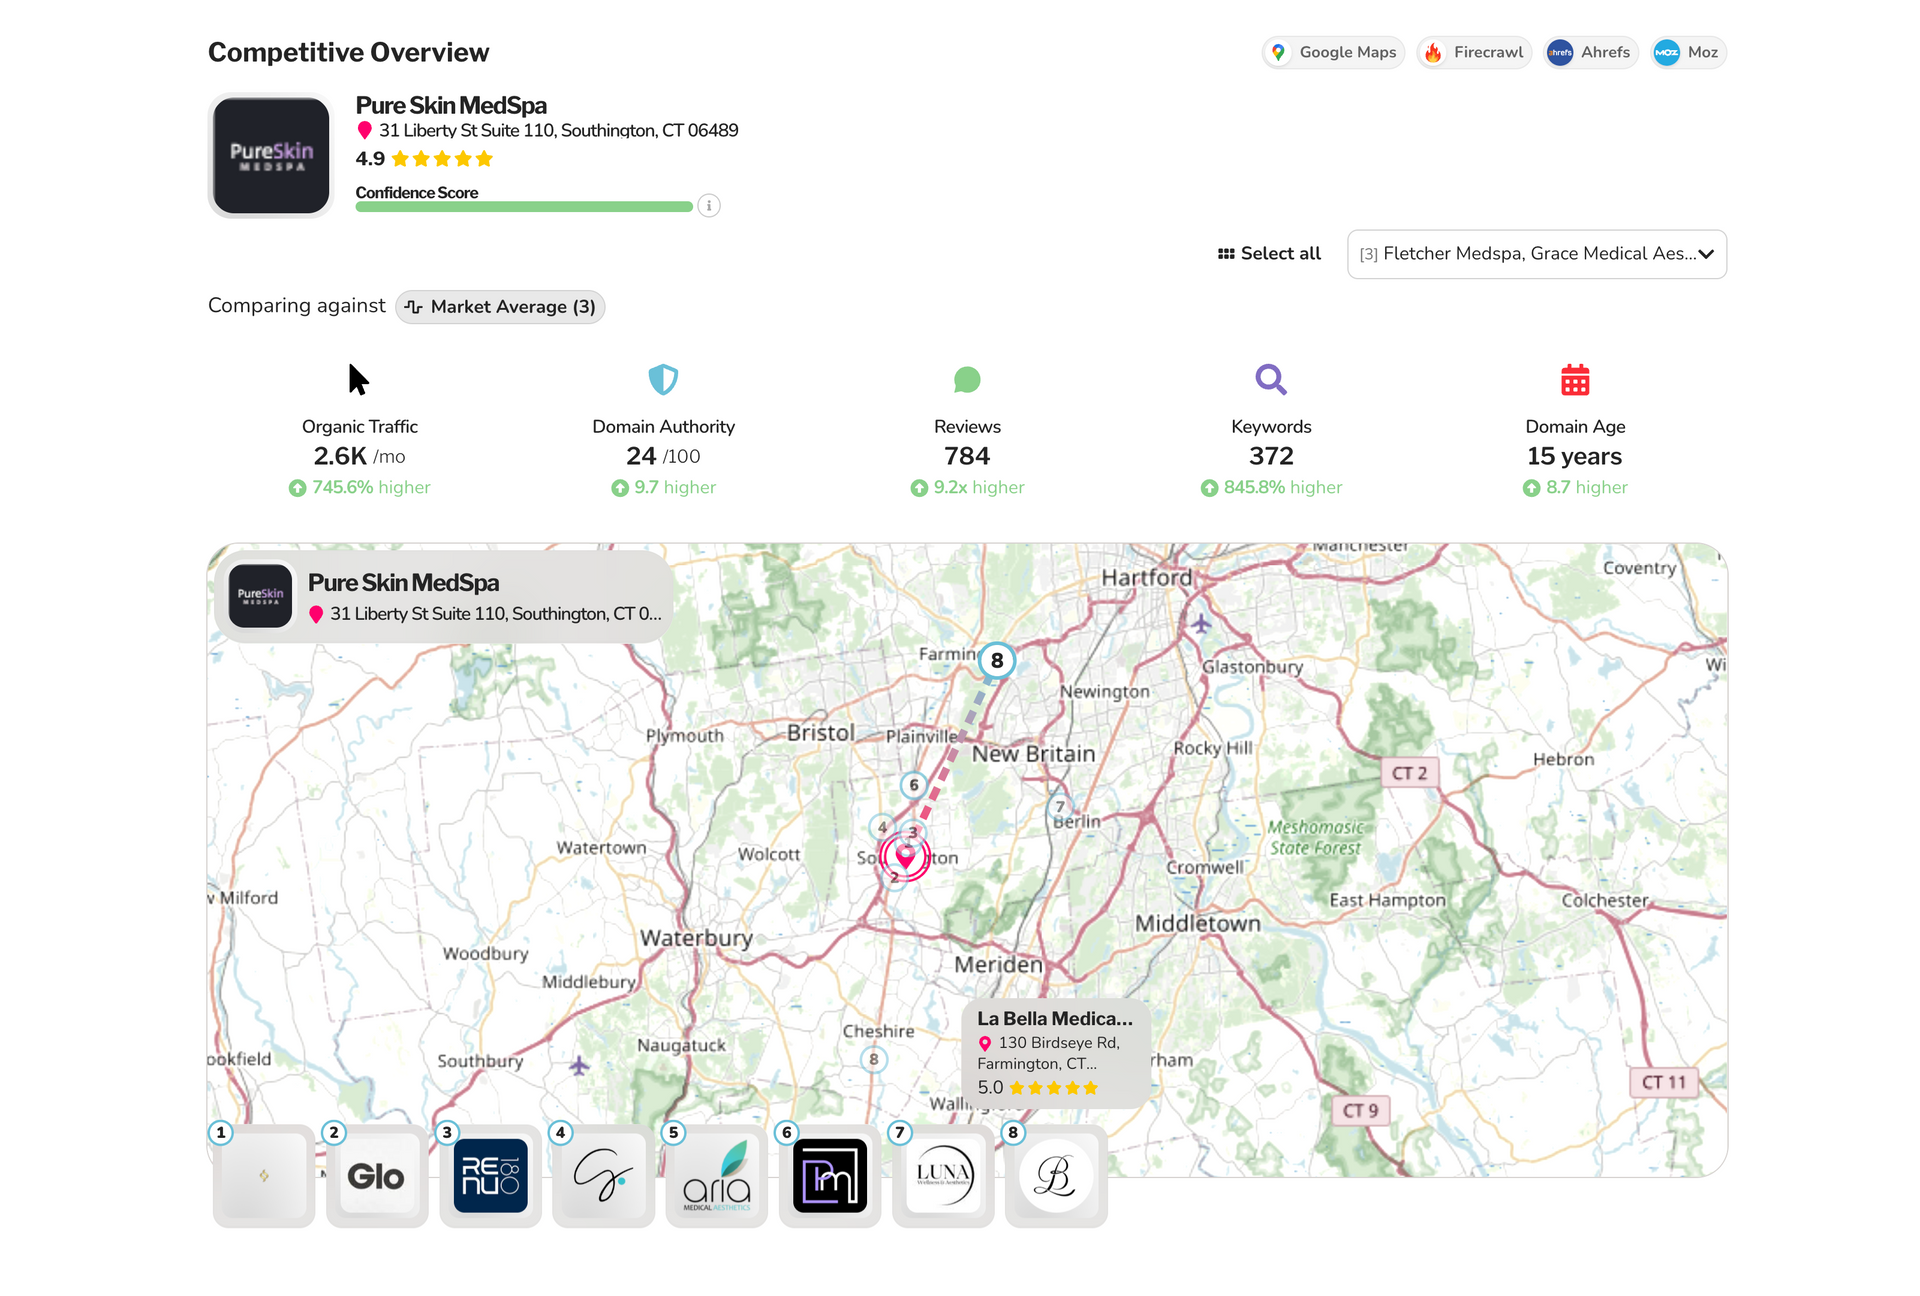The height and width of the screenshot is (1296, 1920).
Task: Open the Google Maps source option
Action: [x=1333, y=52]
